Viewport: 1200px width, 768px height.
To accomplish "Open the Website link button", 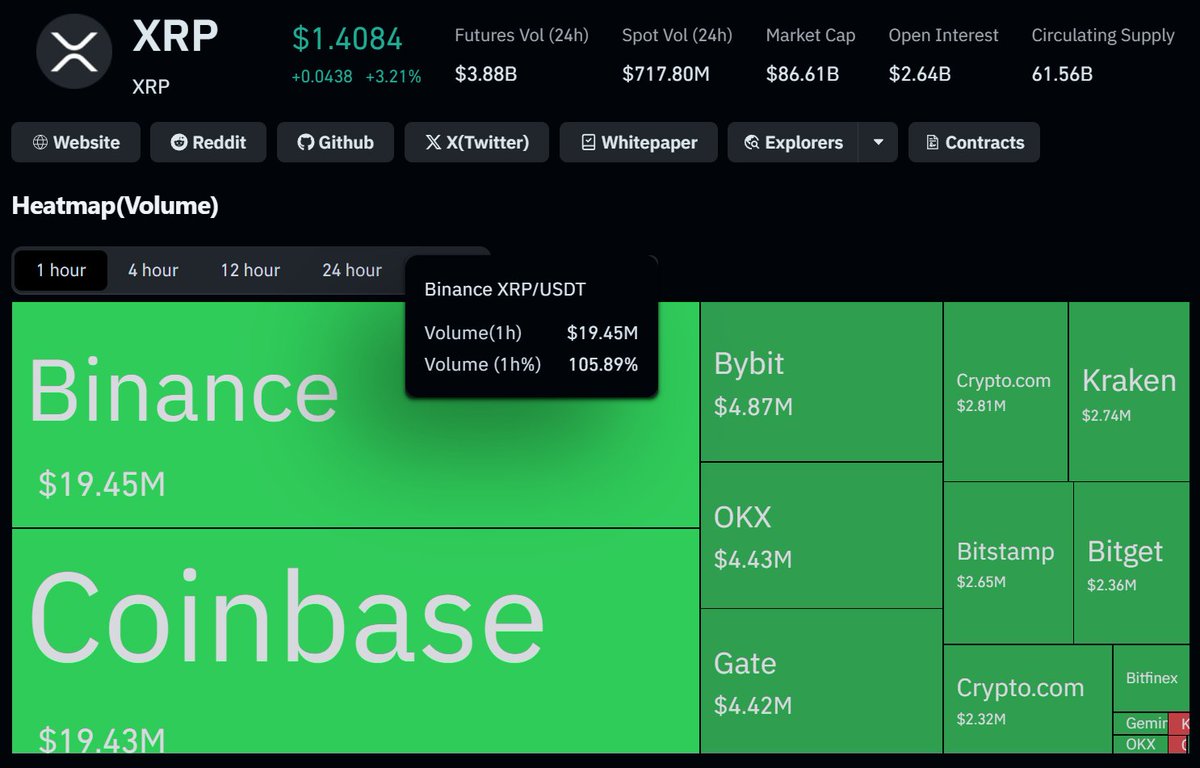I will pos(76,142).
